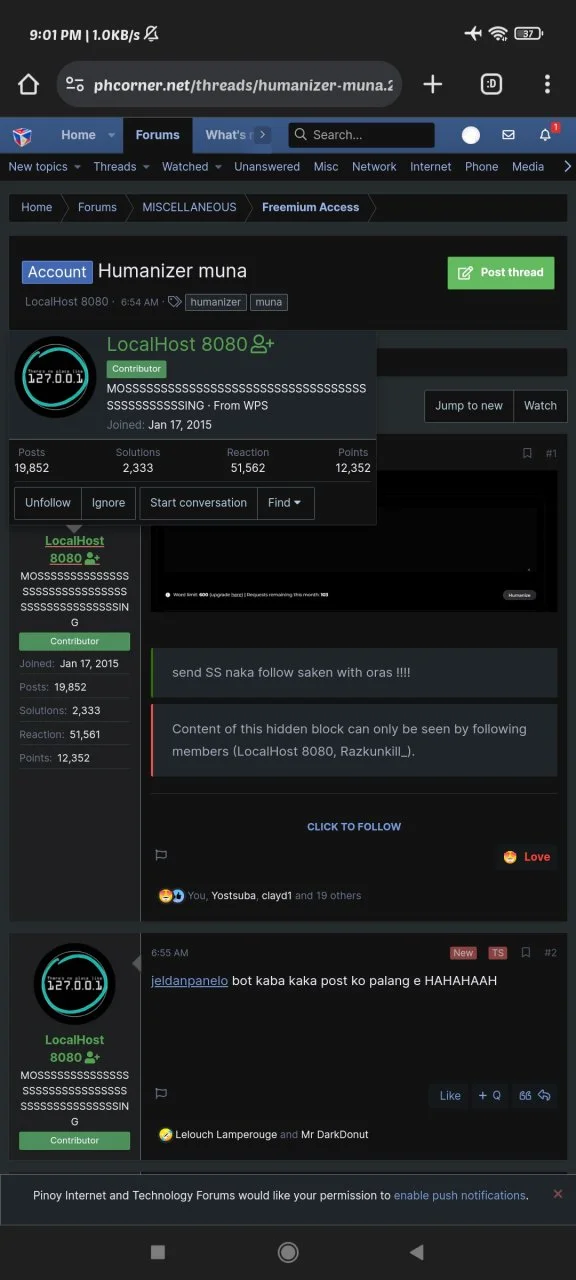The image size is (576, 1280).
Task: Open the Network sub-navigation item
Action: point(374,167)
